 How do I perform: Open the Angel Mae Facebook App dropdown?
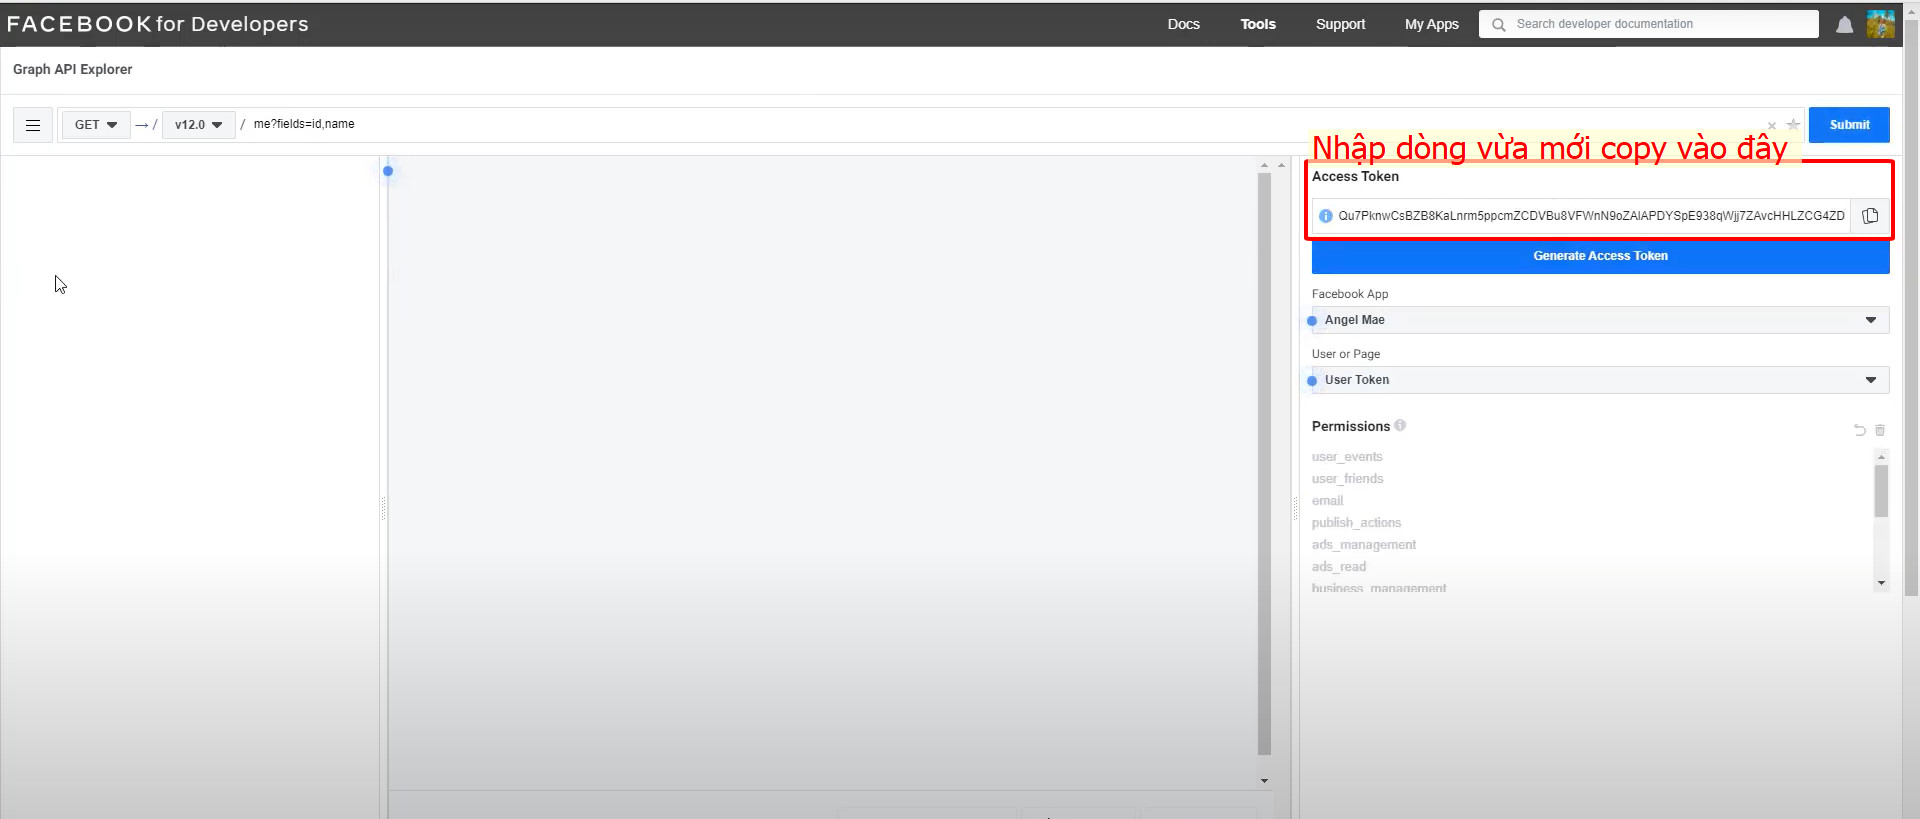(1600, 320)
